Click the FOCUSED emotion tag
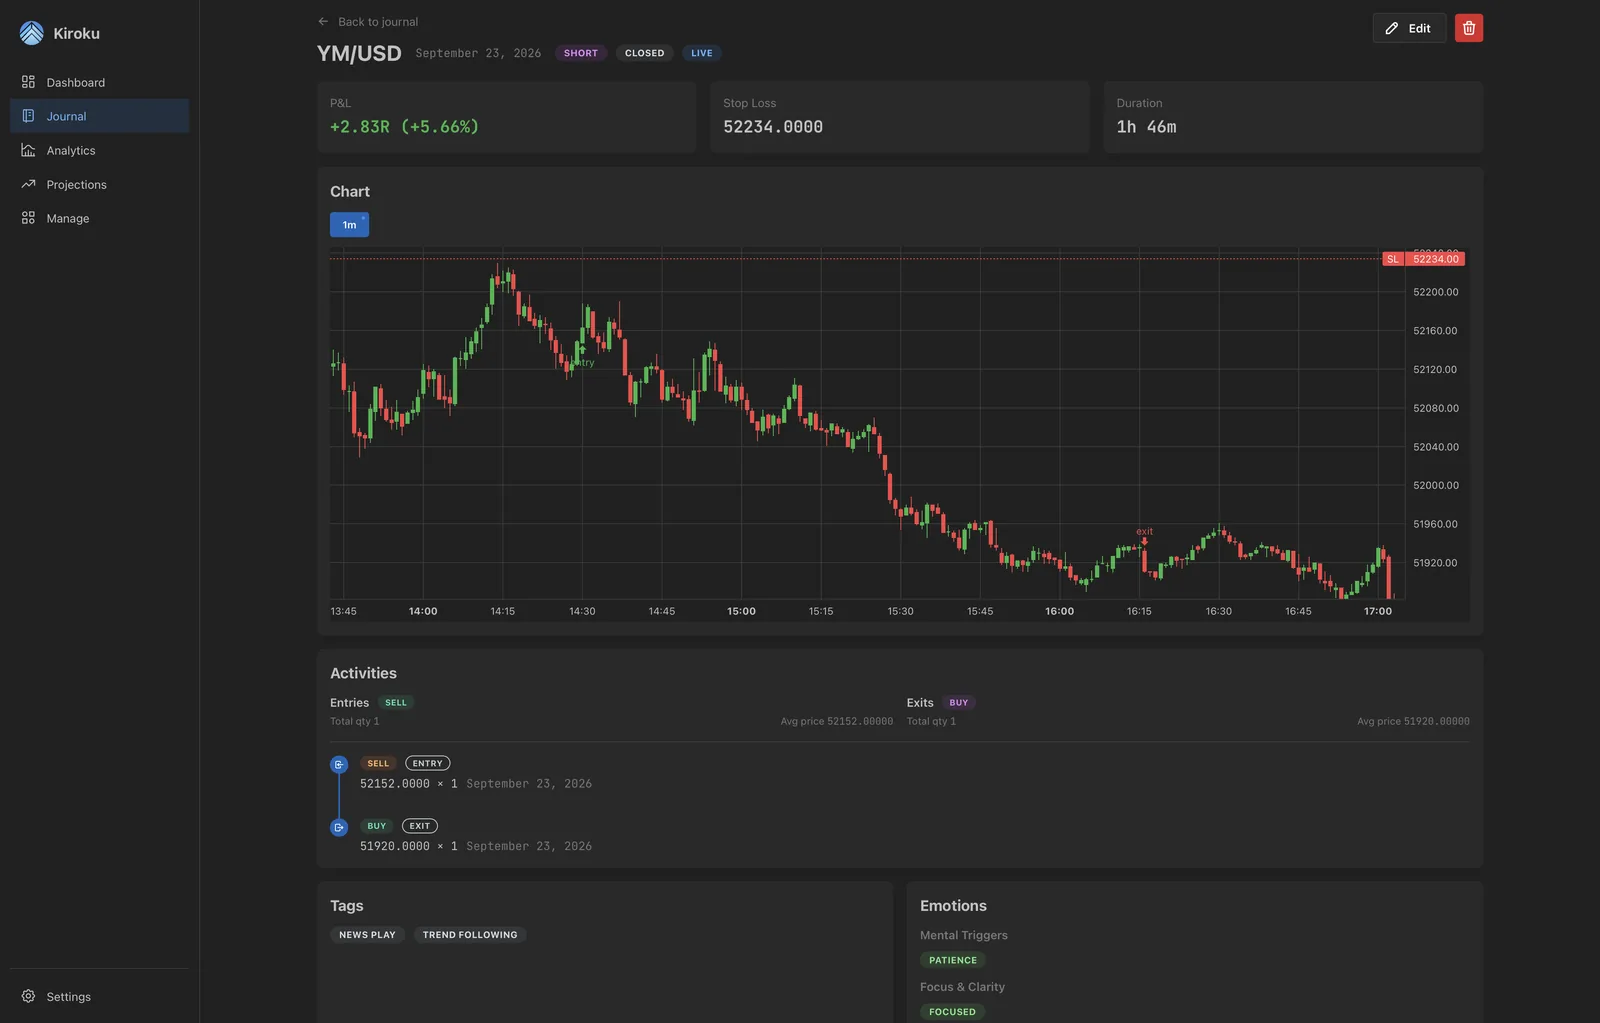Image resolution: width=1600 pixels, height=1023 pixels. [x=952, y=1012]
